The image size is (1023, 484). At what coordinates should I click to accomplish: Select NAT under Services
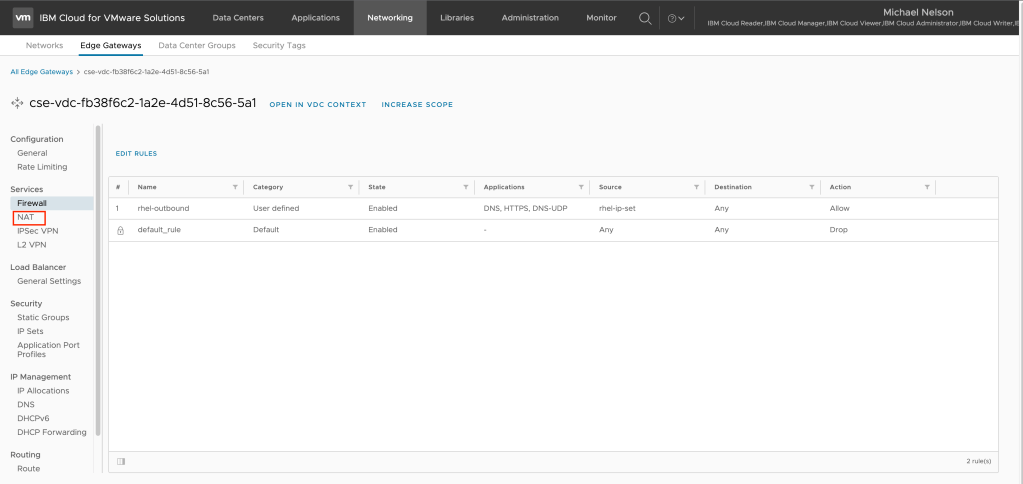click(x=26, y=217)
